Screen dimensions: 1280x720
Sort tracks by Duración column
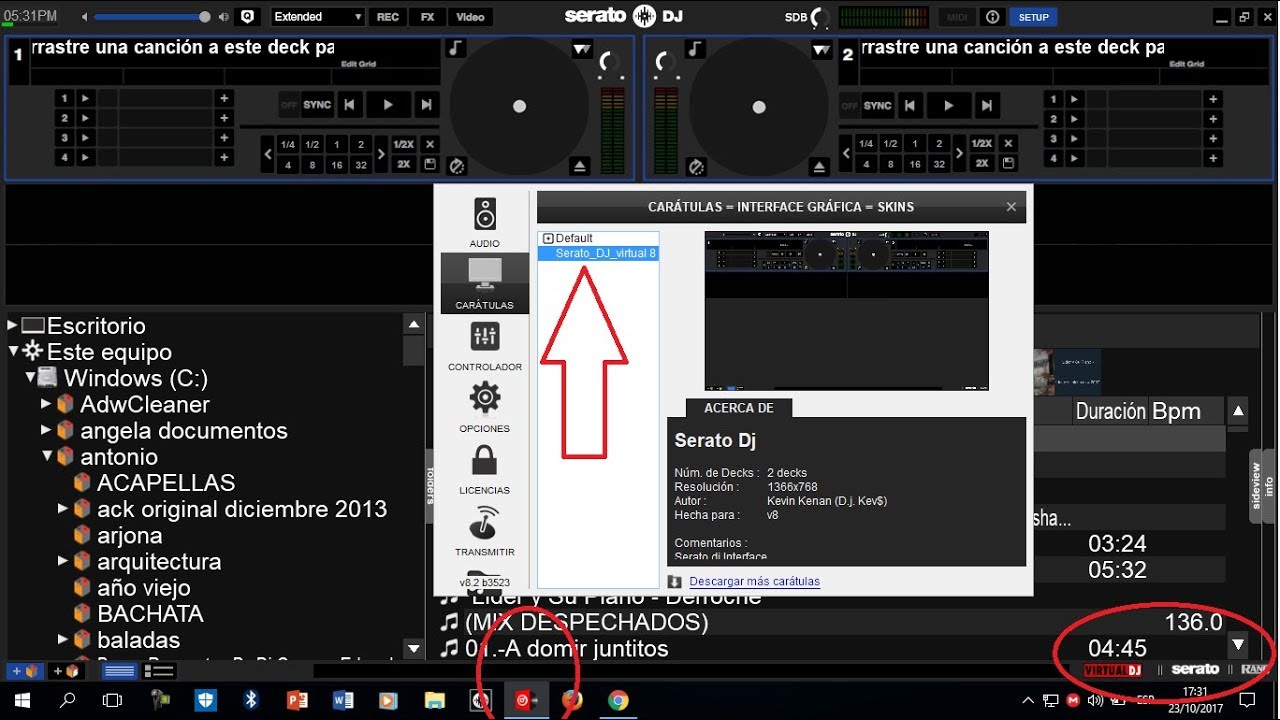(x=1110, y=411)
